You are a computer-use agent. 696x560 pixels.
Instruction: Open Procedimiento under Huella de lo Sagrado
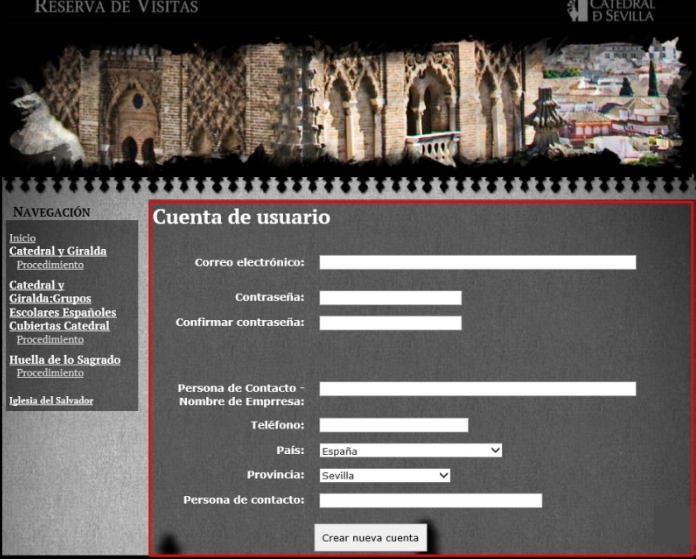(50, 373)
